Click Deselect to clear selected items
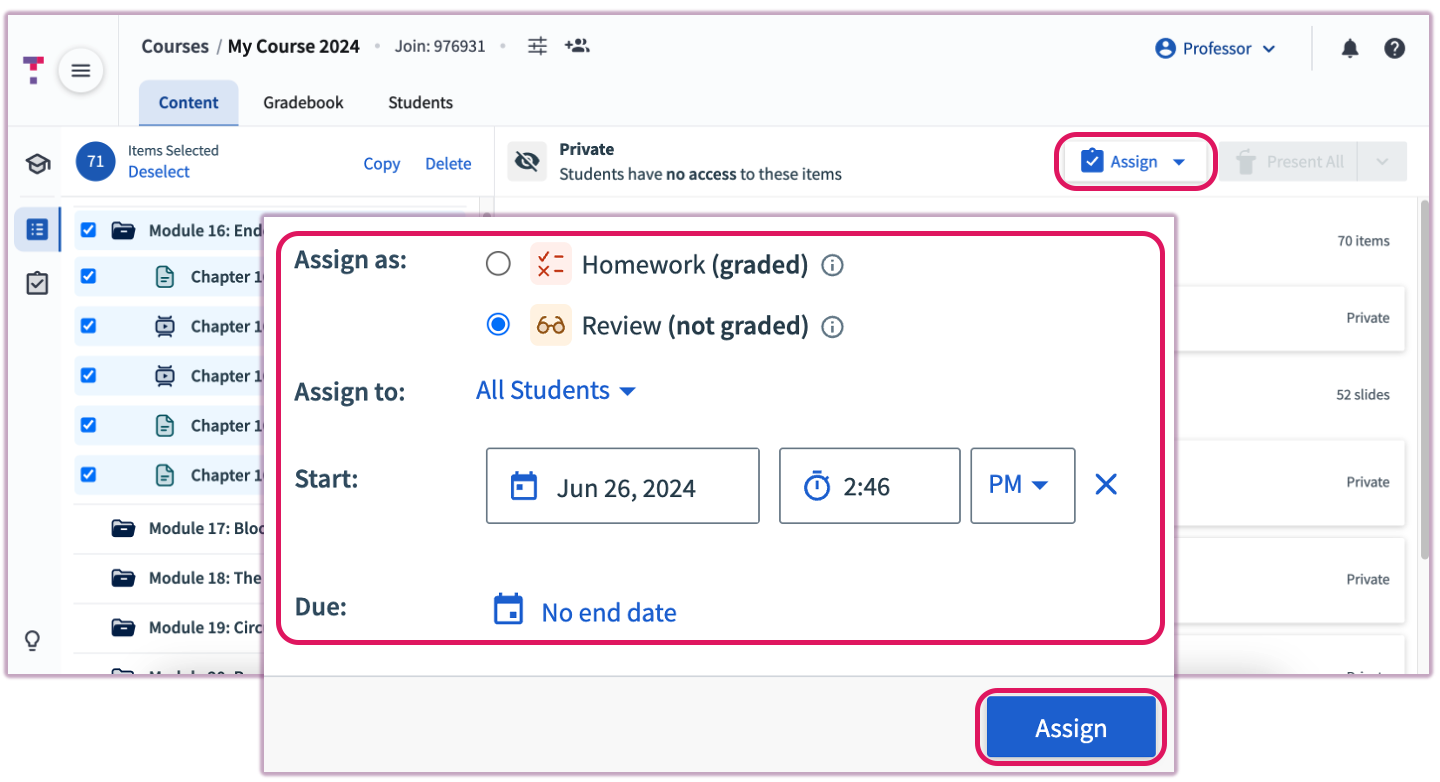Viewport: 1440px width, 782px height. [157, 171]
